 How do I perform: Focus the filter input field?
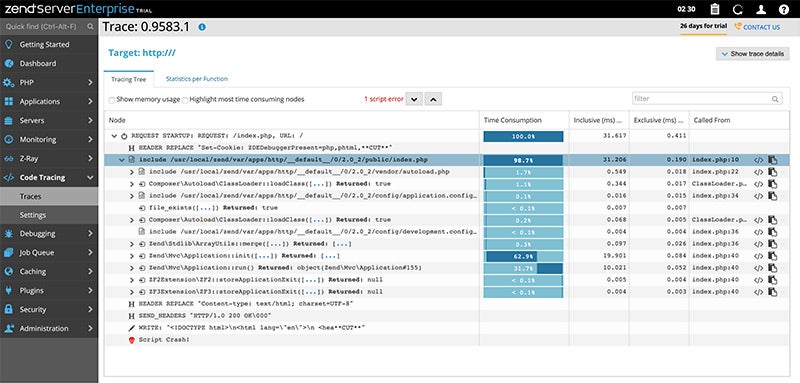point(707,99)
